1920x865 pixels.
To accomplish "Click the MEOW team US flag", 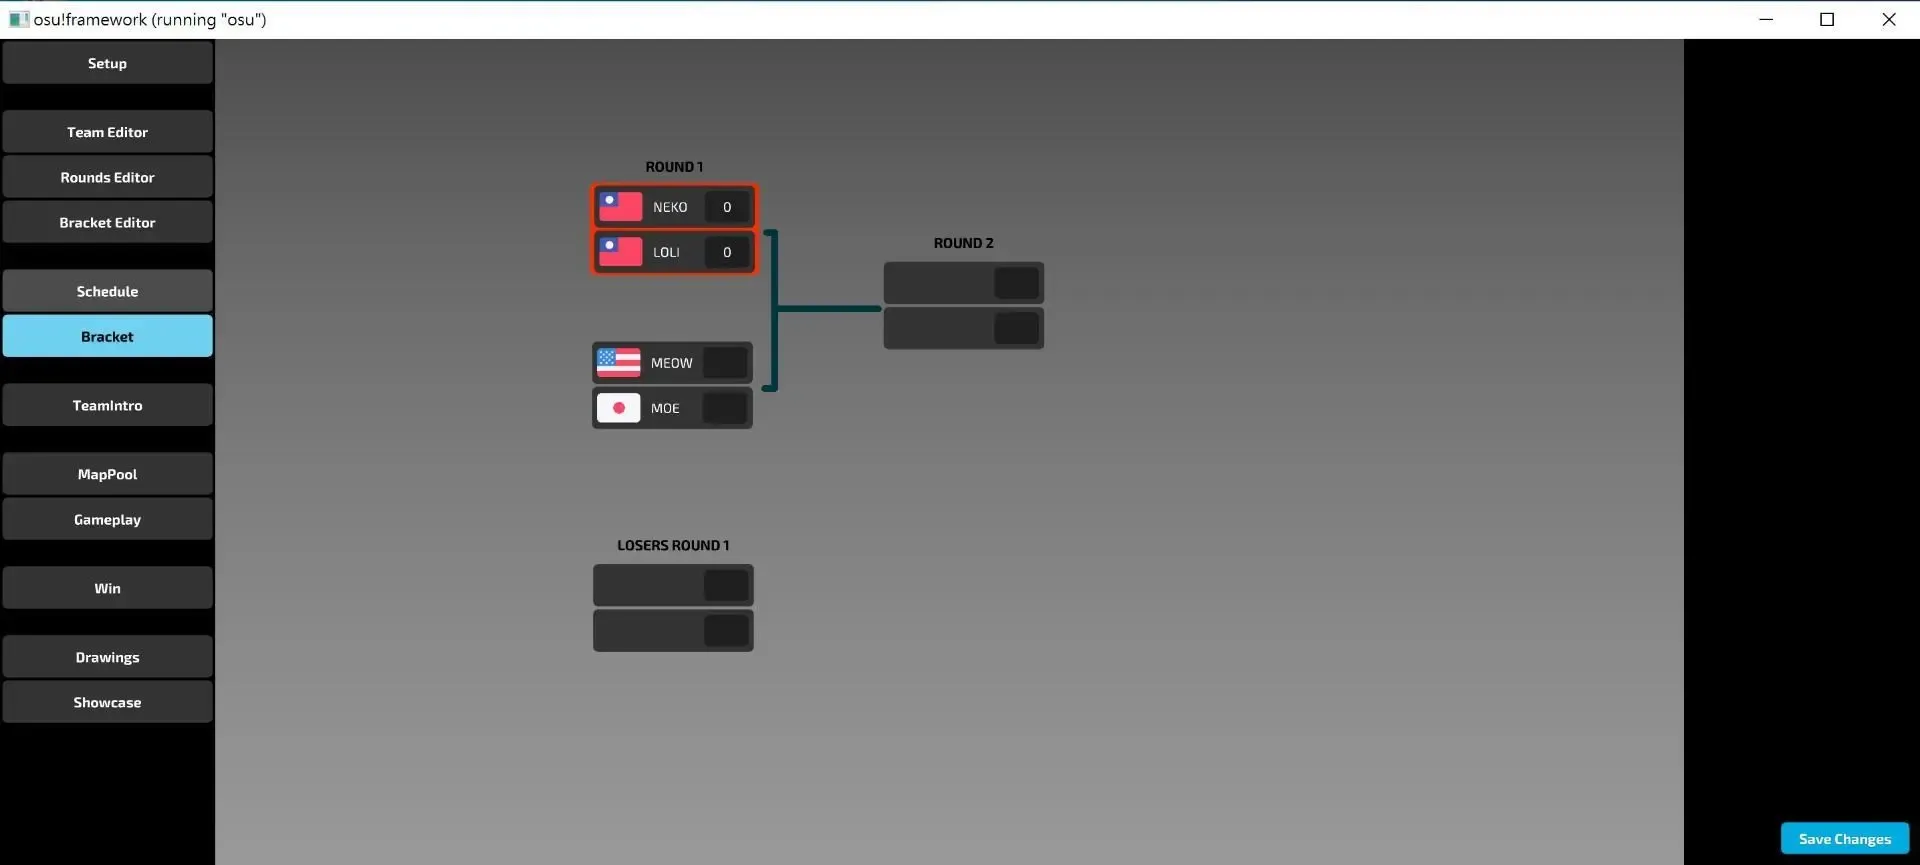I will point(618,363).
